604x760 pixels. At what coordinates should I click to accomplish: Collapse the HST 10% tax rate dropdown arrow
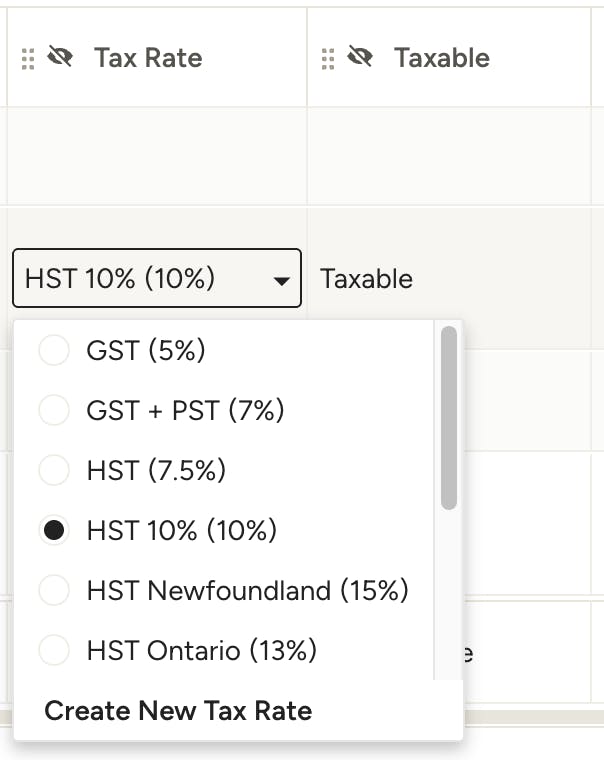[281, 281]
